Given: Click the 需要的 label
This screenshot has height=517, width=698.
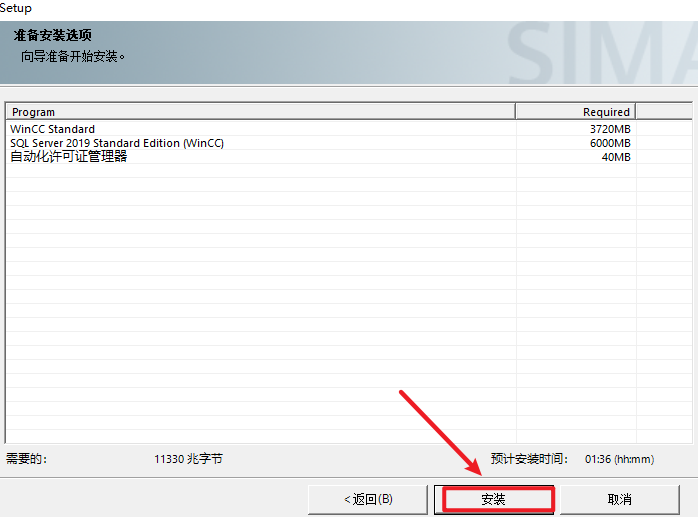Looking at the screenshot, I should coord(27,459).
